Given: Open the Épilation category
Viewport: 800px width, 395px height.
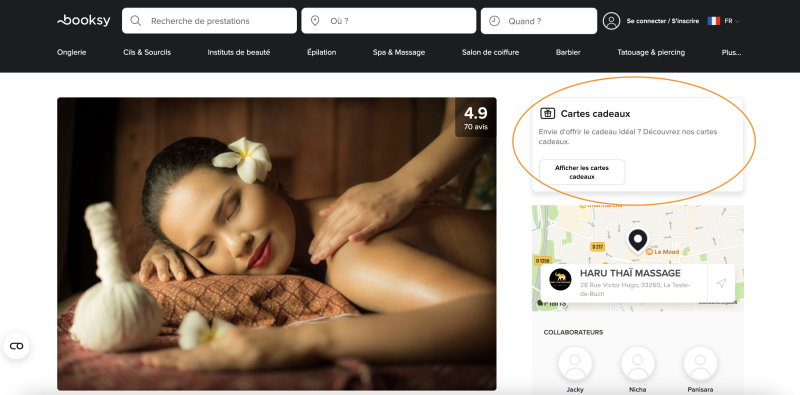Looking at the screenshot, I should tap(321, 52).
